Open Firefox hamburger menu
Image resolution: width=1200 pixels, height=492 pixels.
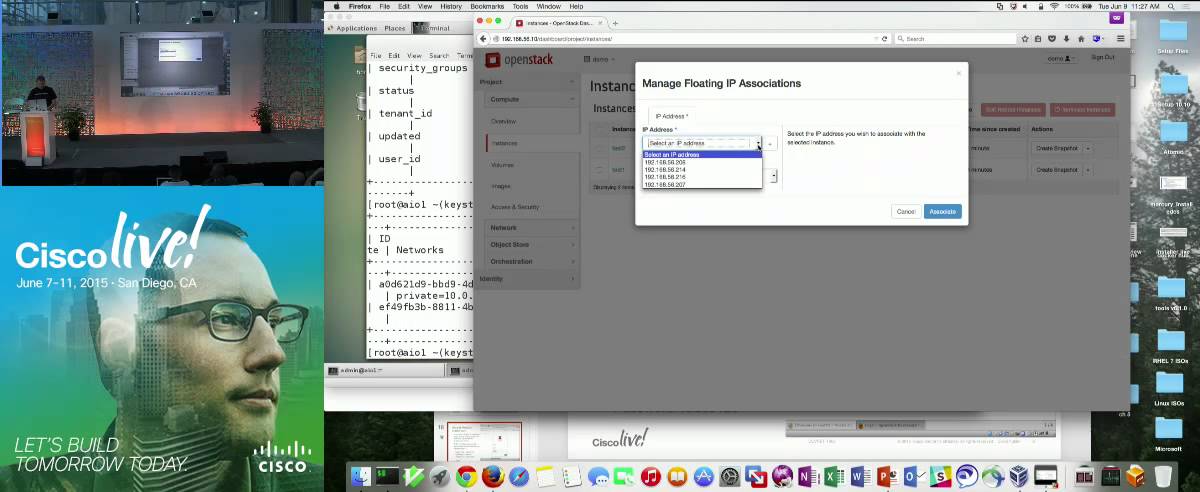coord(1121,38)
